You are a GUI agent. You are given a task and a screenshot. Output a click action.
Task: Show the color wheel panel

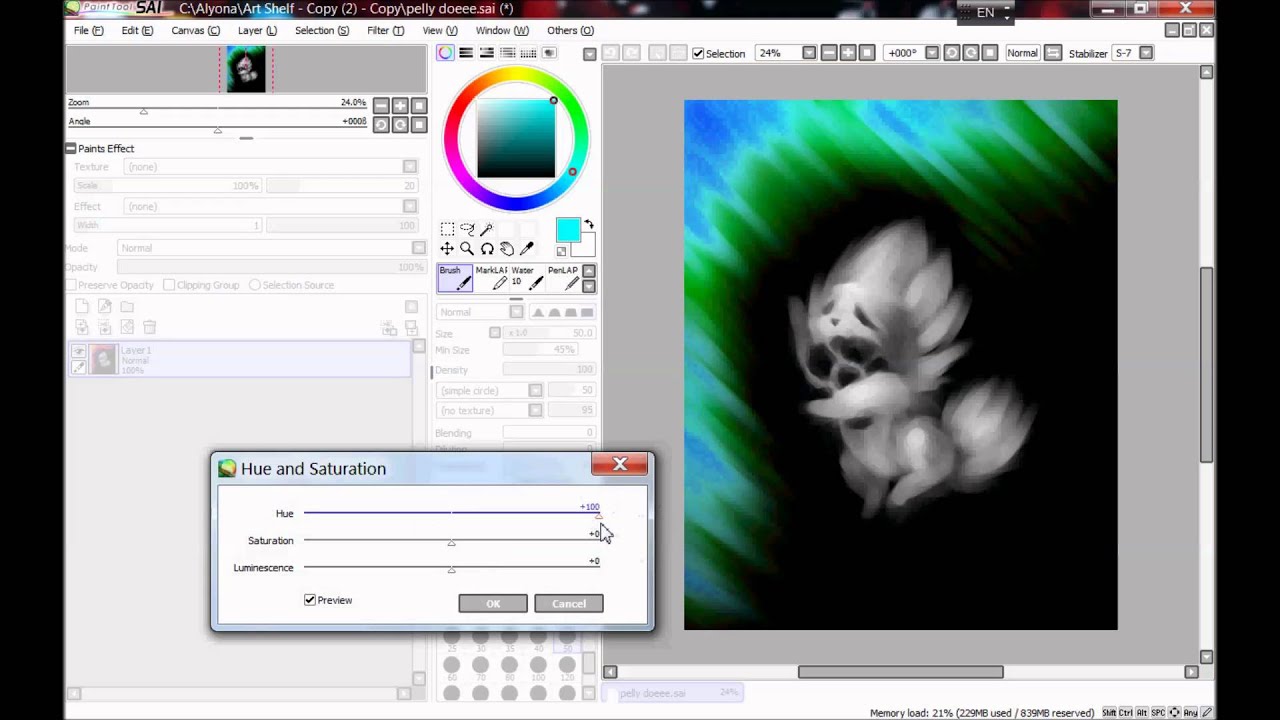coord(445,53)
